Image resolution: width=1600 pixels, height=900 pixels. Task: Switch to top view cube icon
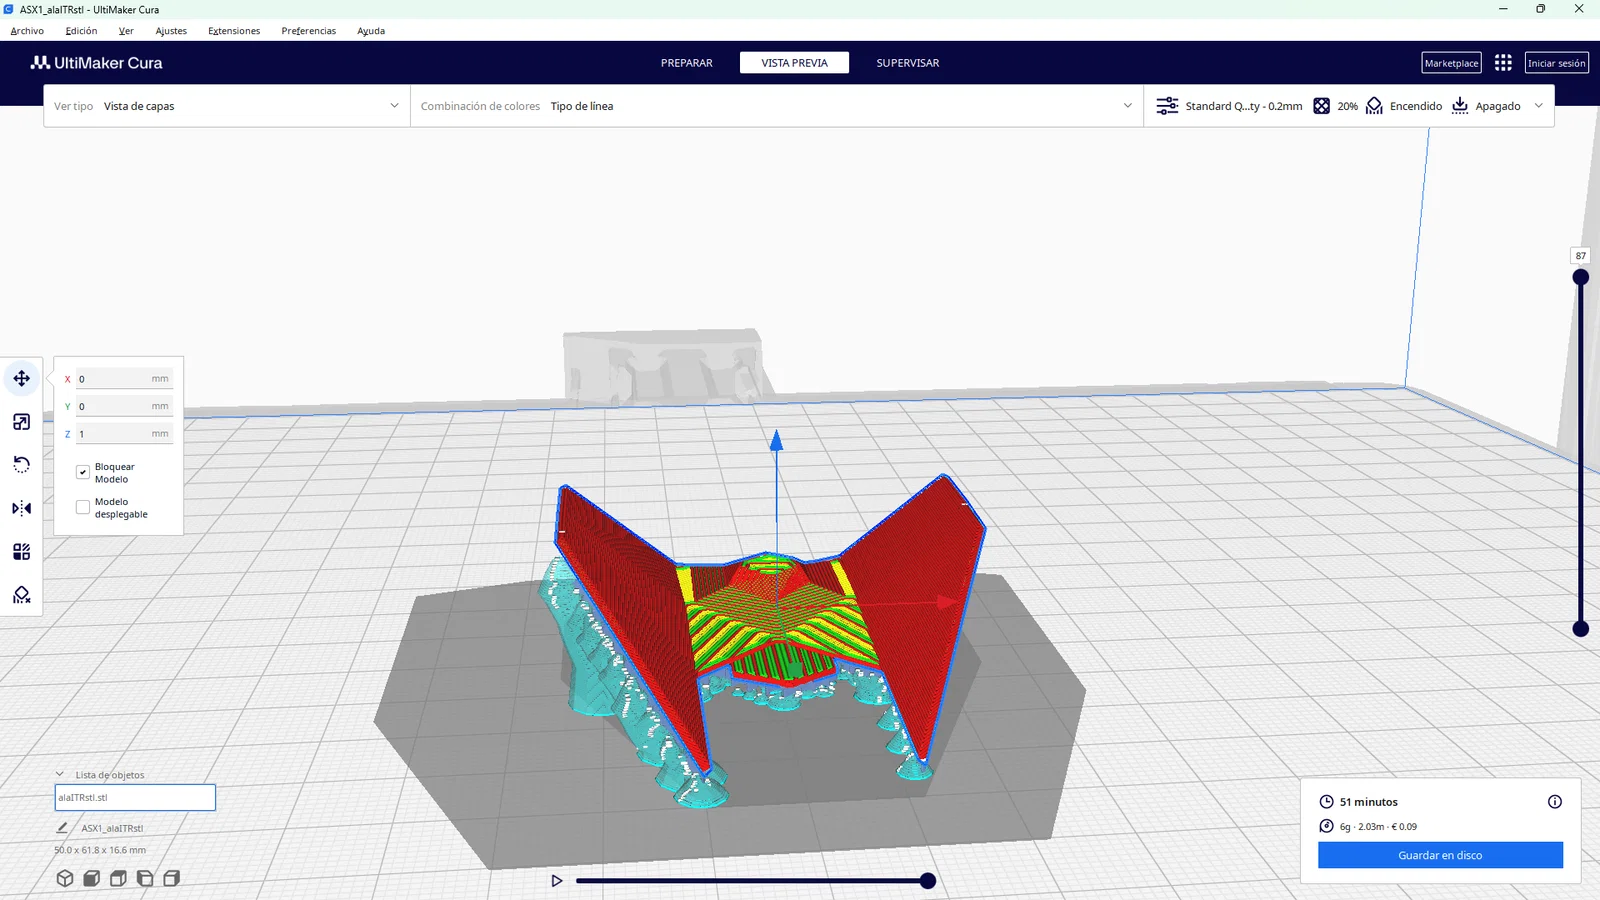coord(118,878)
